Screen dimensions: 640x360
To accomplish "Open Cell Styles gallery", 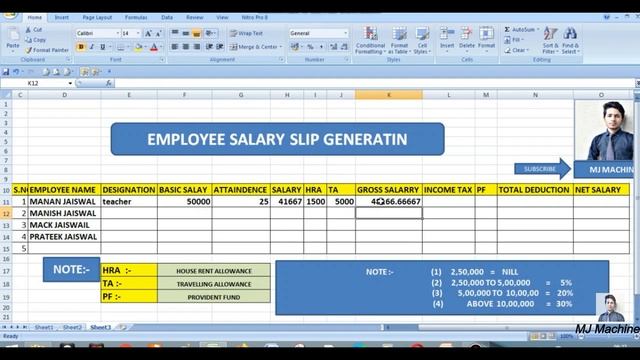I will point(422,40).
